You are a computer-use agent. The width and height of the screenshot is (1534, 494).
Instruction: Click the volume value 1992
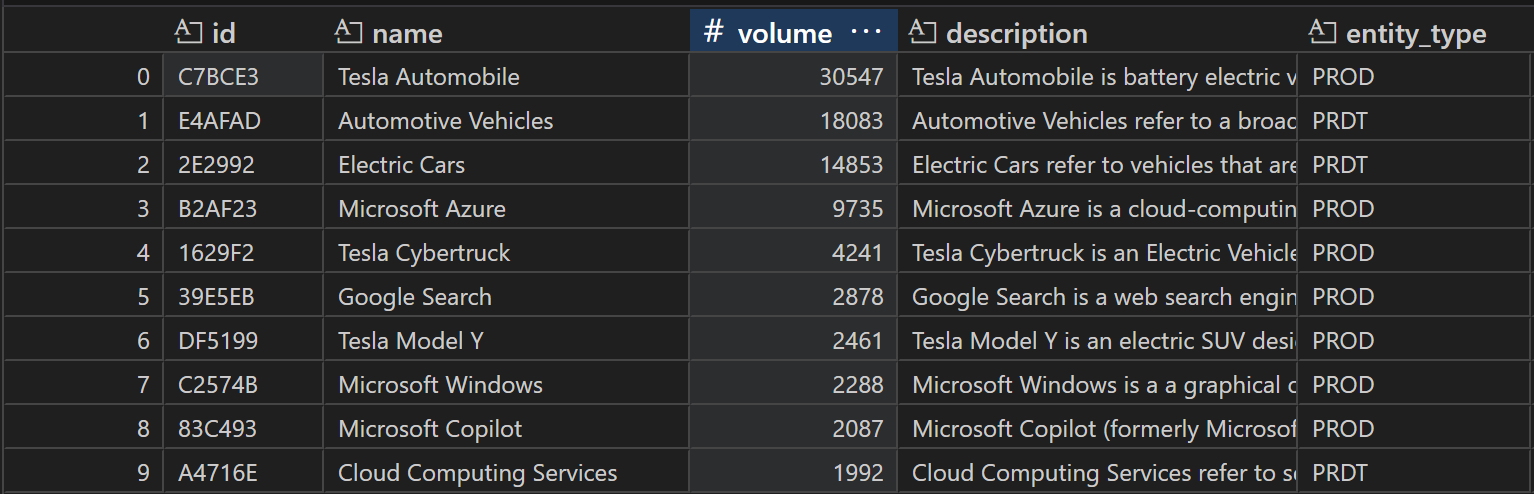793,473
